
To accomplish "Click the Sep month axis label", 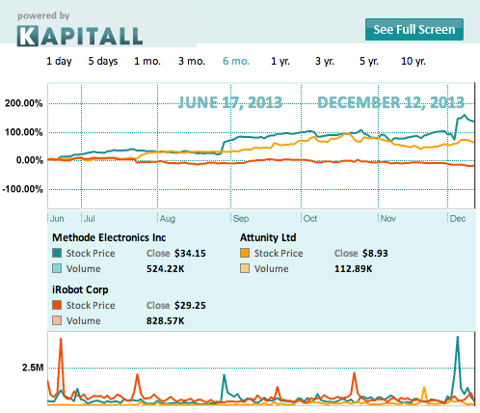I will click(x=241, y=219).
